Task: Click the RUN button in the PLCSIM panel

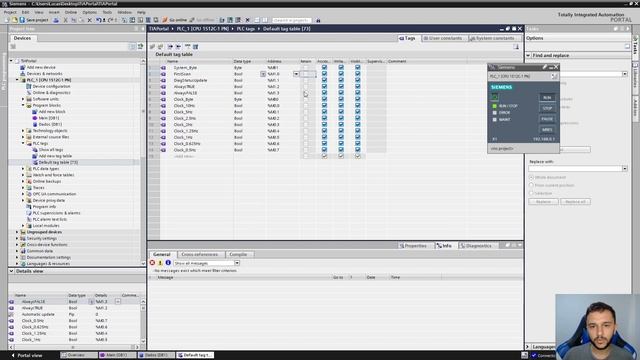Action: pos(547,98)
